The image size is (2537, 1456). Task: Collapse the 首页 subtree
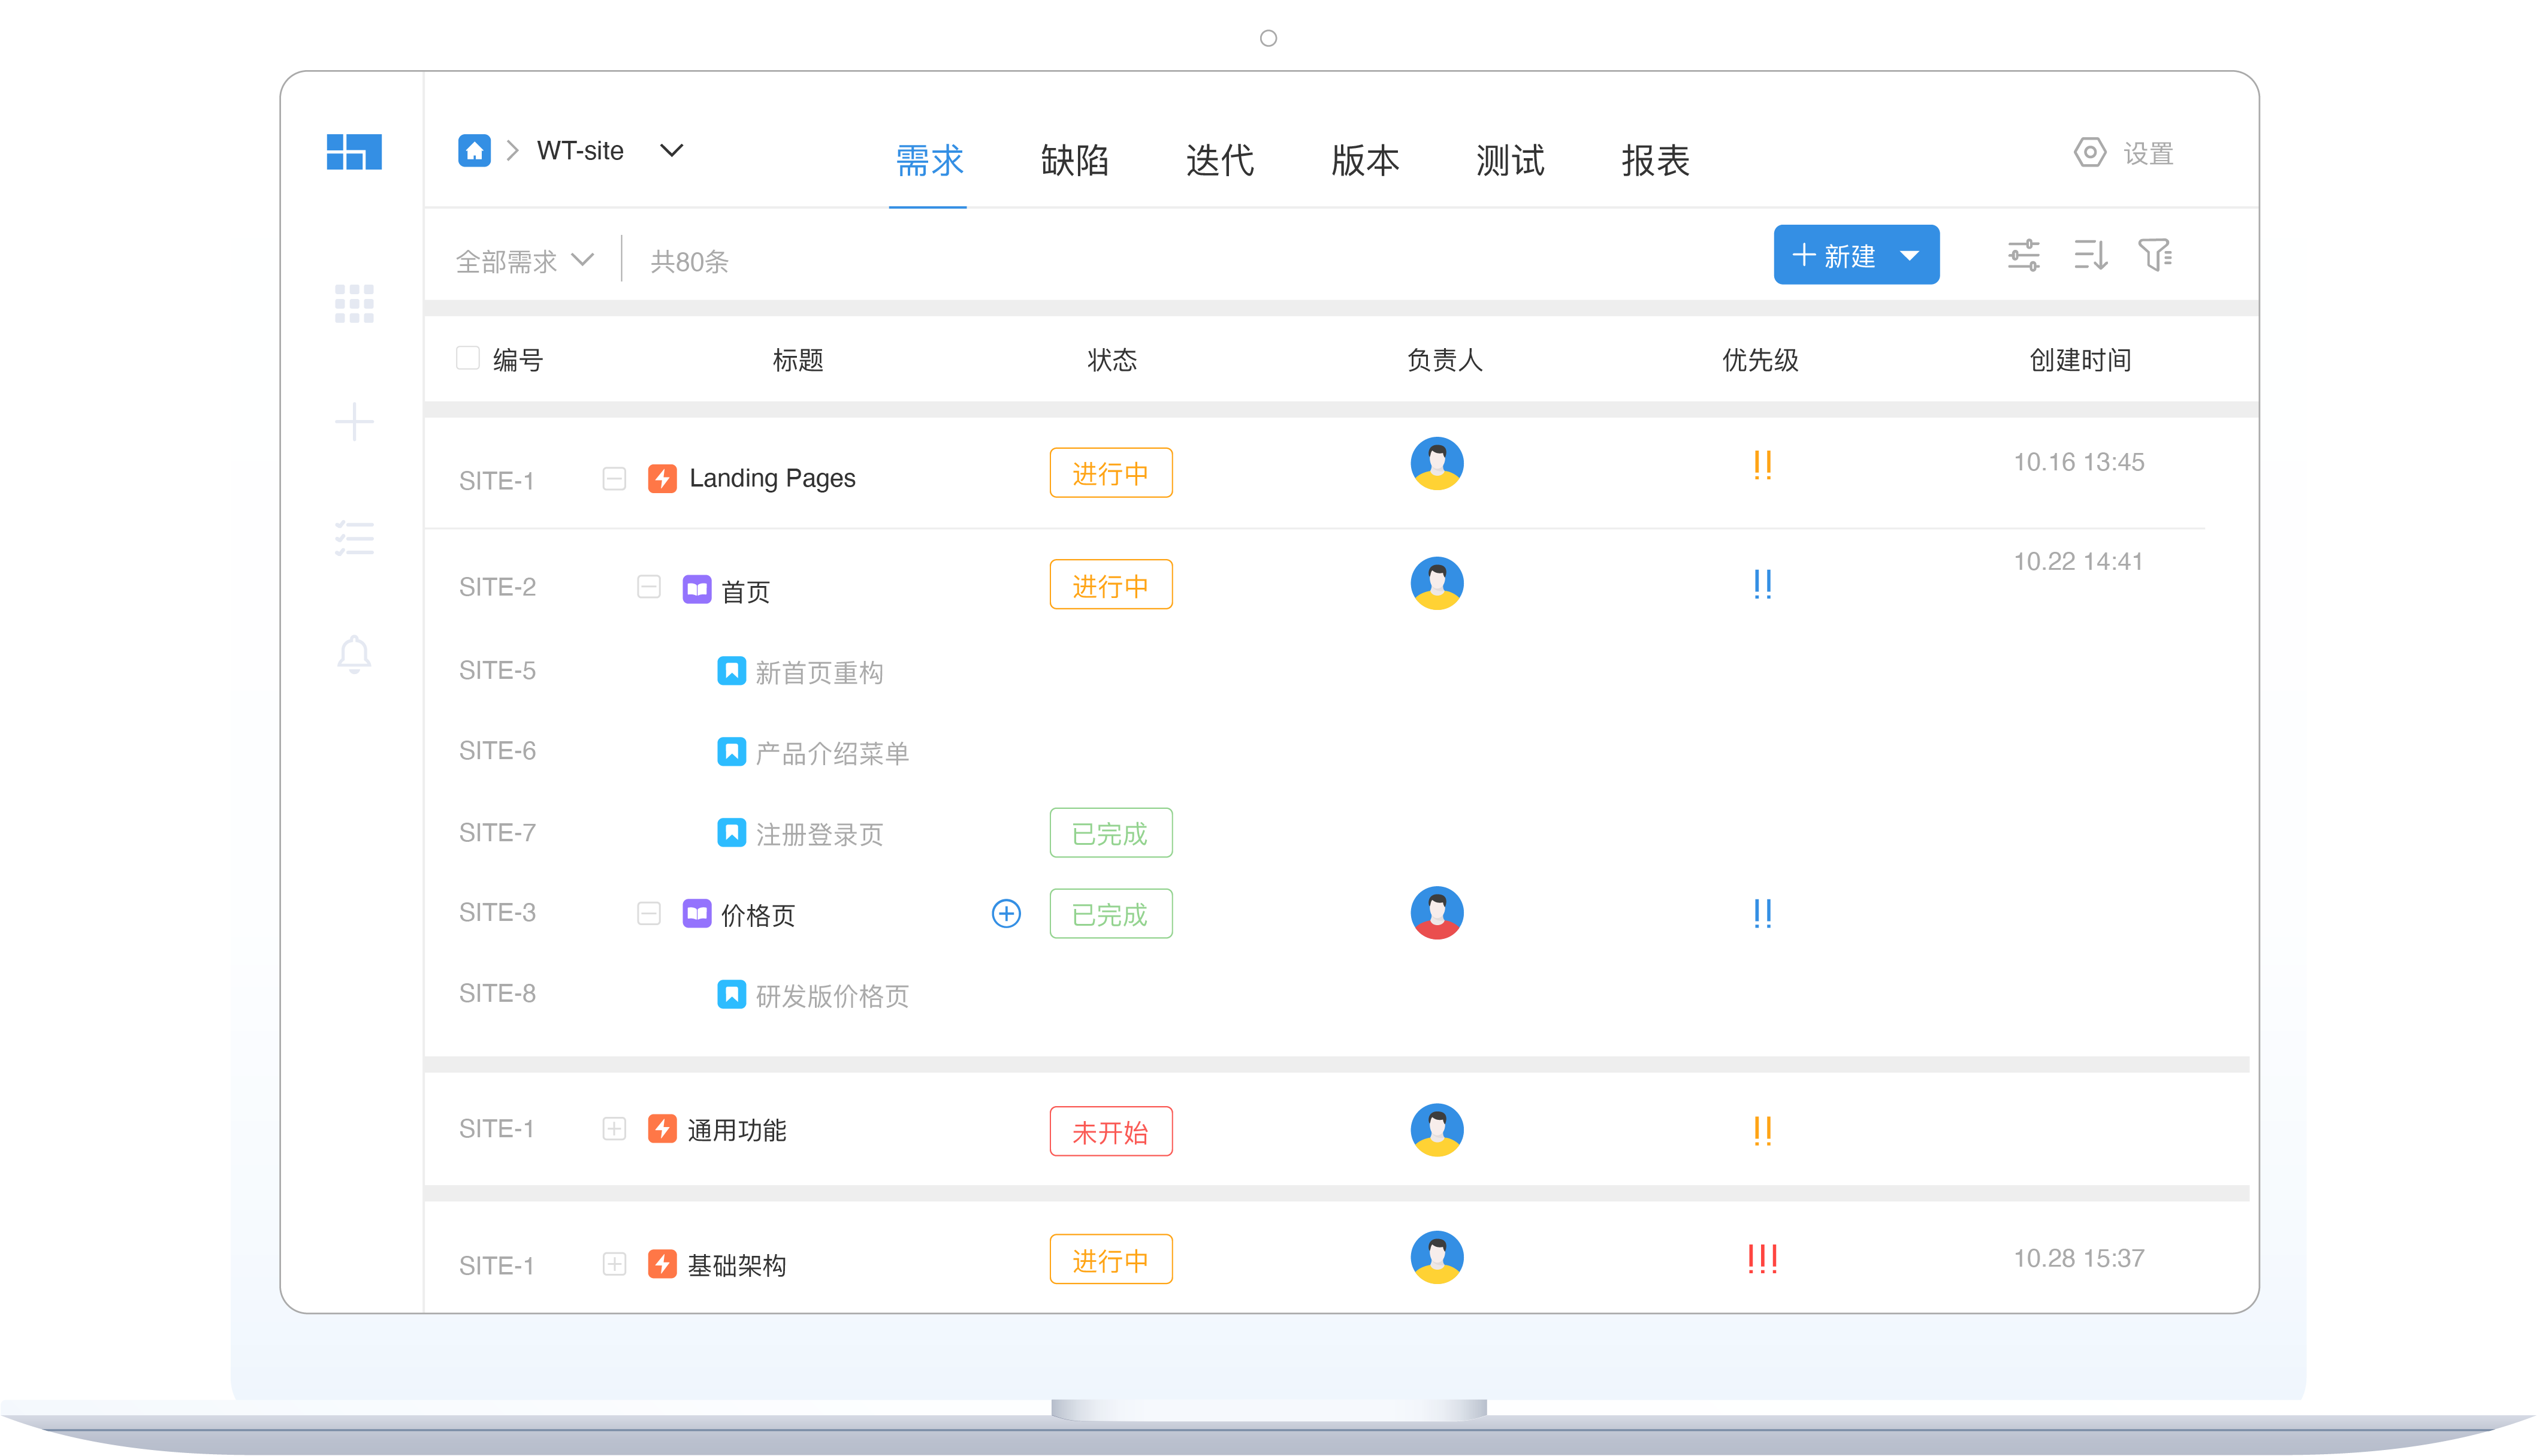coord(649,587)
